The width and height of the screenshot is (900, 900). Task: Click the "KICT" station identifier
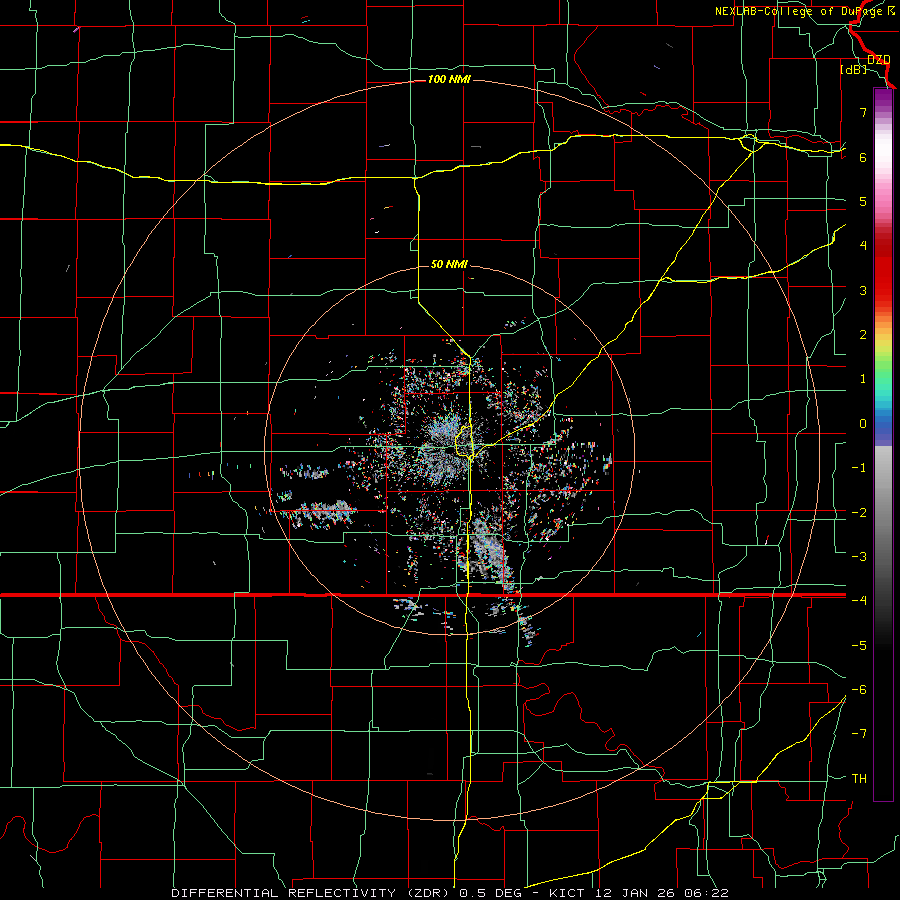pos(566,893)
